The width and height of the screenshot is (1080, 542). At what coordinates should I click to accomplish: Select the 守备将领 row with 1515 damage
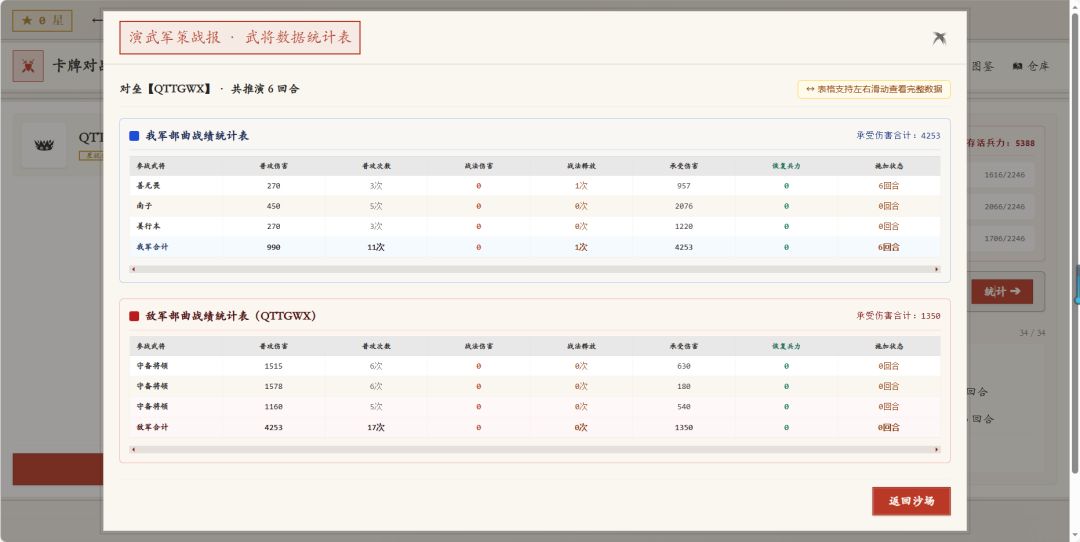point(534,366)
